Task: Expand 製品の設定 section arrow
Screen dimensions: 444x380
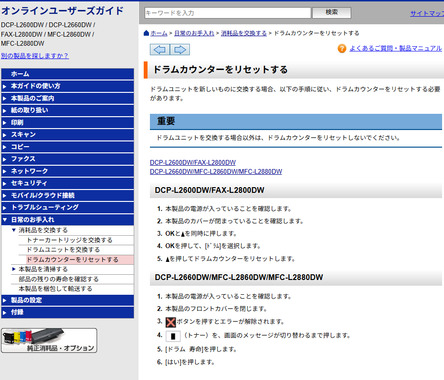Action: pyautogui.click(x=5, y=300)
